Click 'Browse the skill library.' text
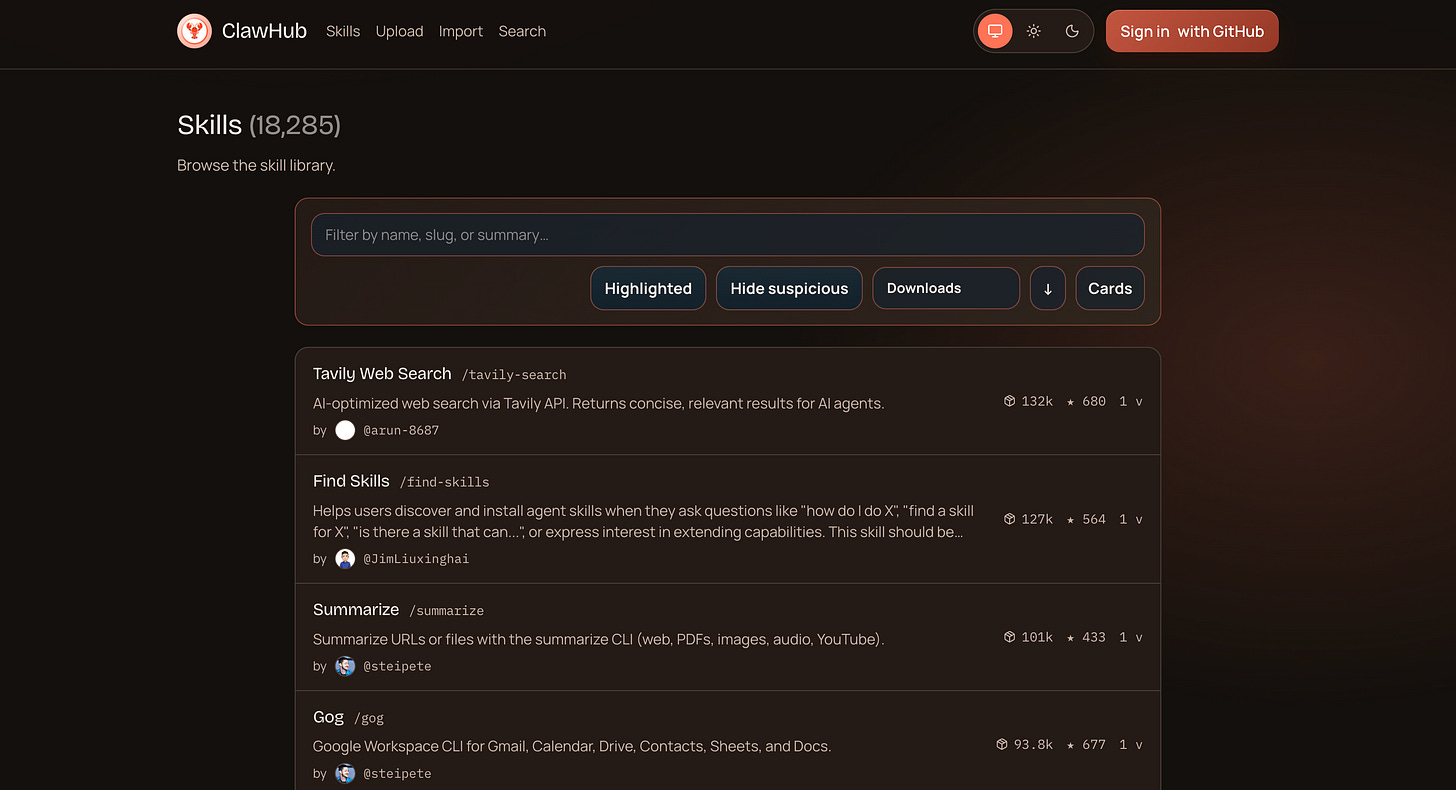The width and height of the screenshot is (1456, 790). (x=256, y=165)
